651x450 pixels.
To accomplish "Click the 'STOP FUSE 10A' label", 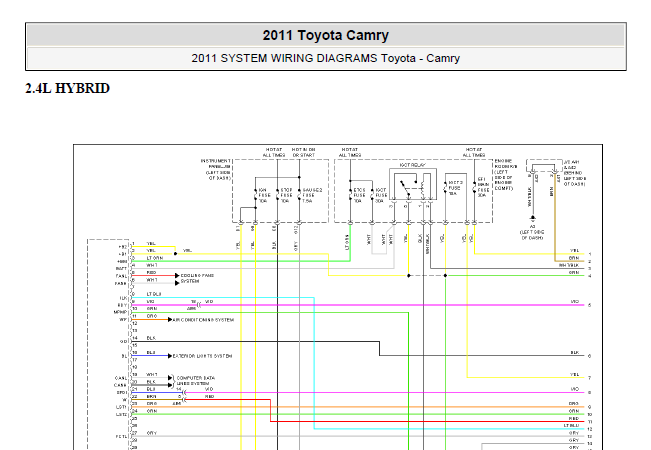I will click(286, 195).
